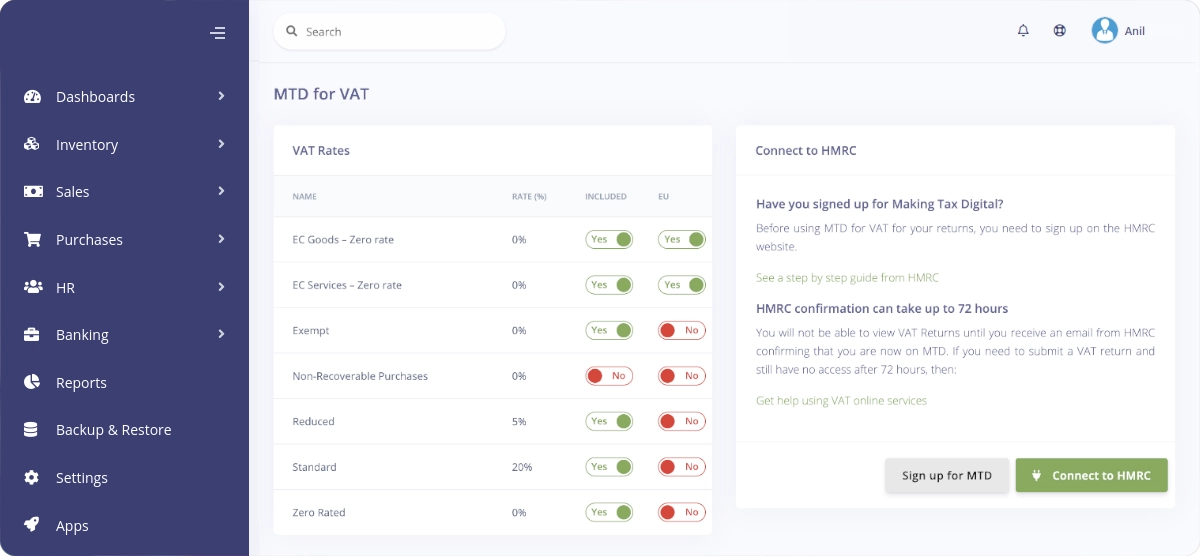Disable the EU toggle for EC Goods

(x=681, y=240)
